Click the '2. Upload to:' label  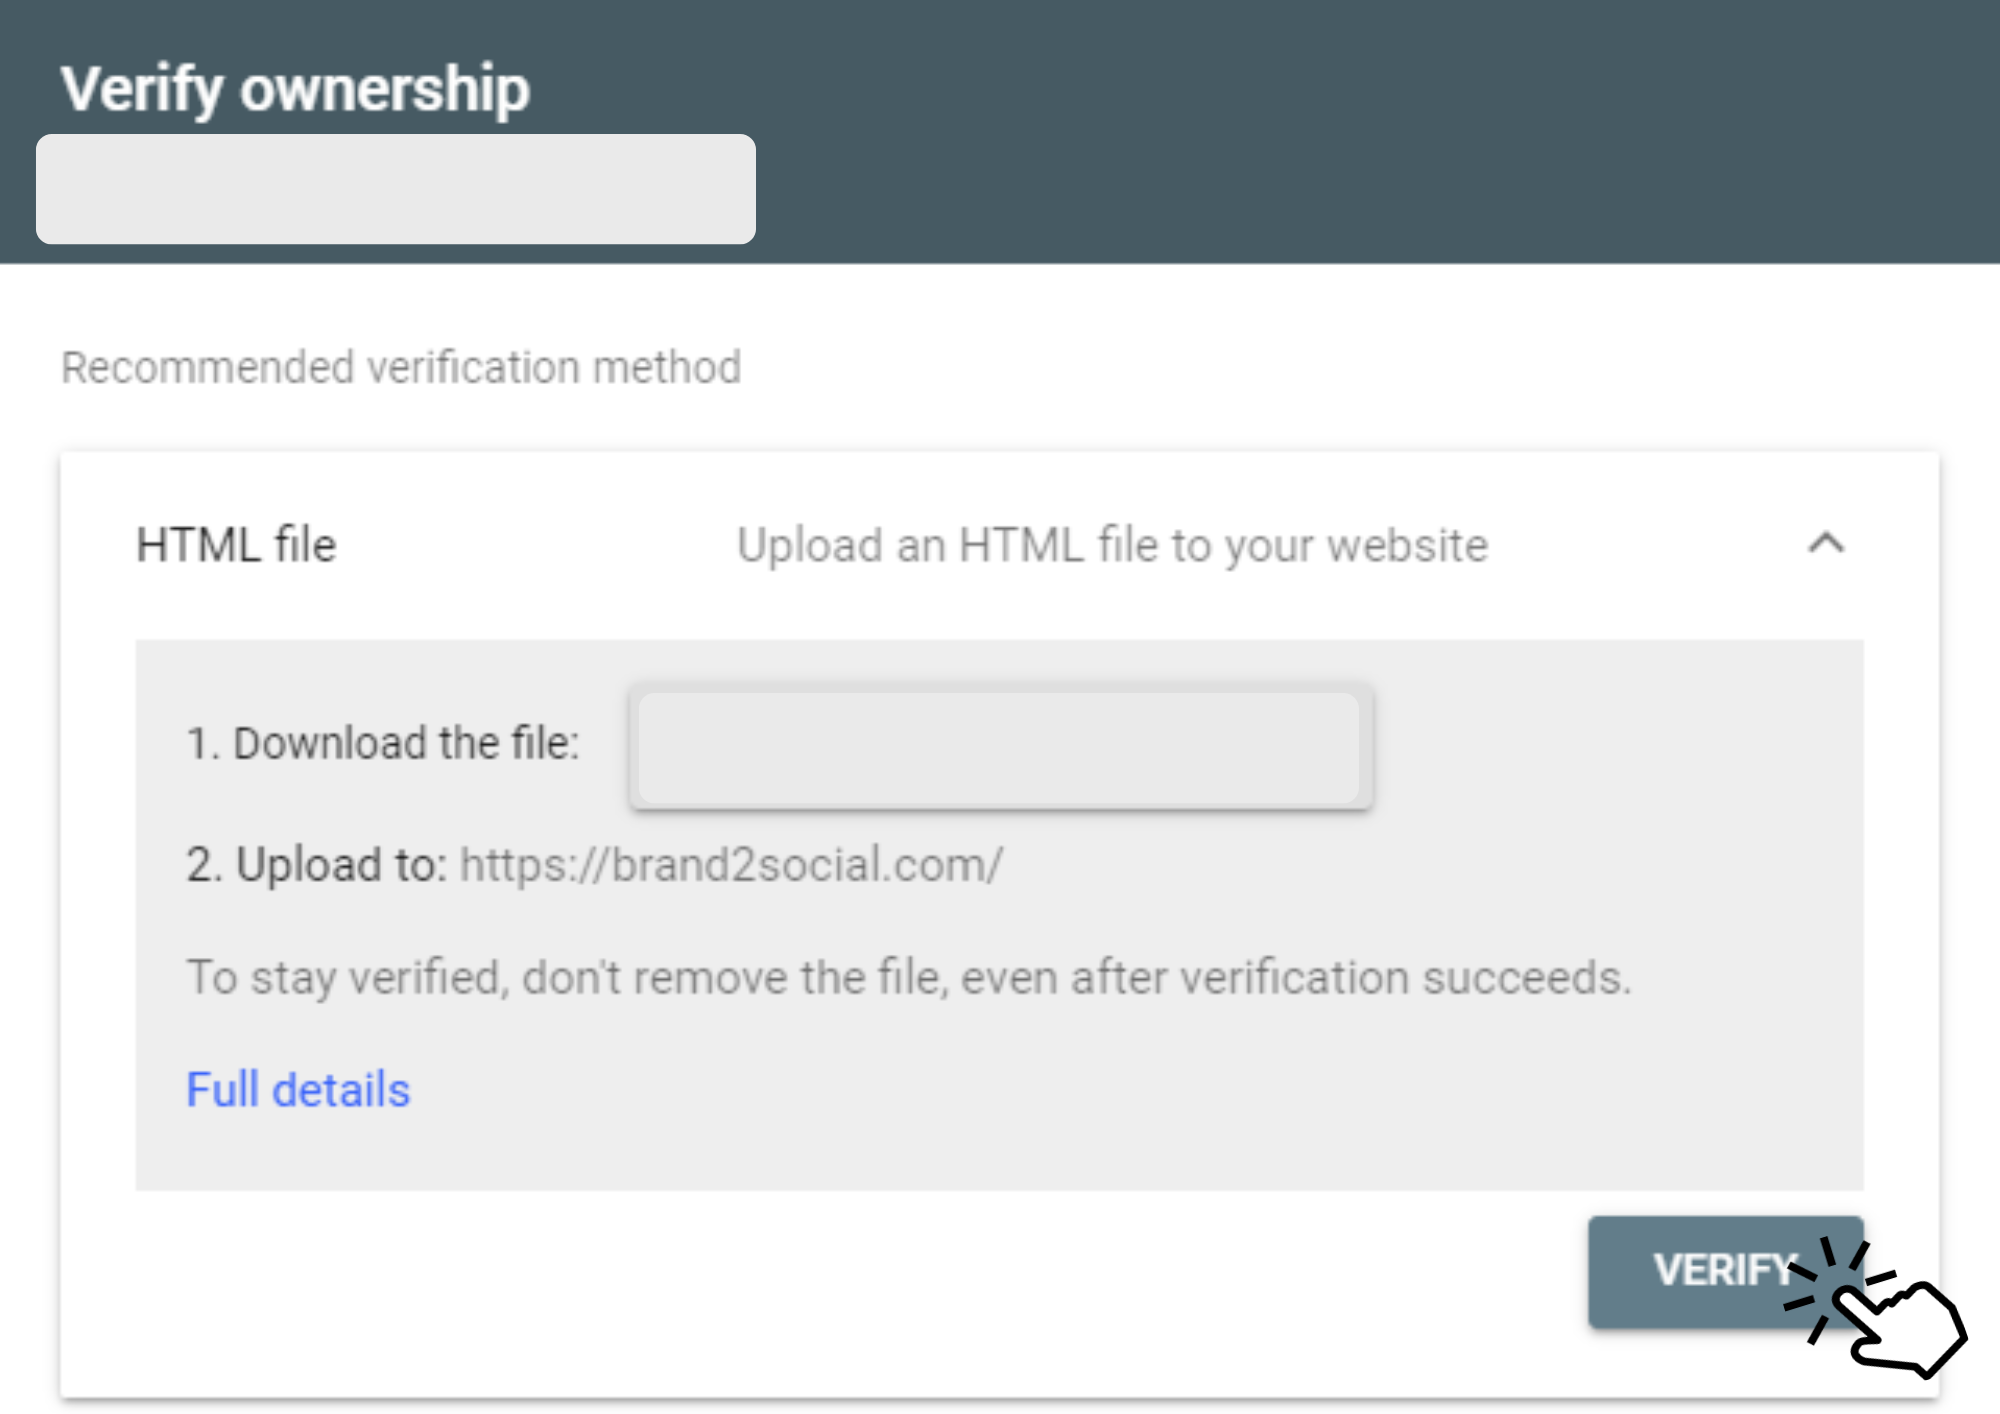pyautogui.click(x=316, y=865)
